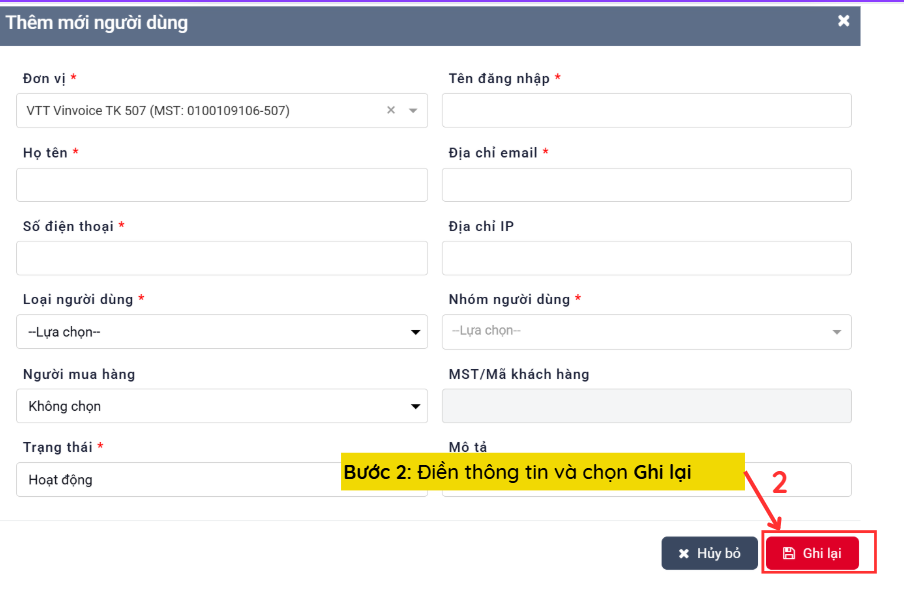
Task: Expand the Người mua hàng dropdown
Action: pyautogui.click(x=222, y=406)
